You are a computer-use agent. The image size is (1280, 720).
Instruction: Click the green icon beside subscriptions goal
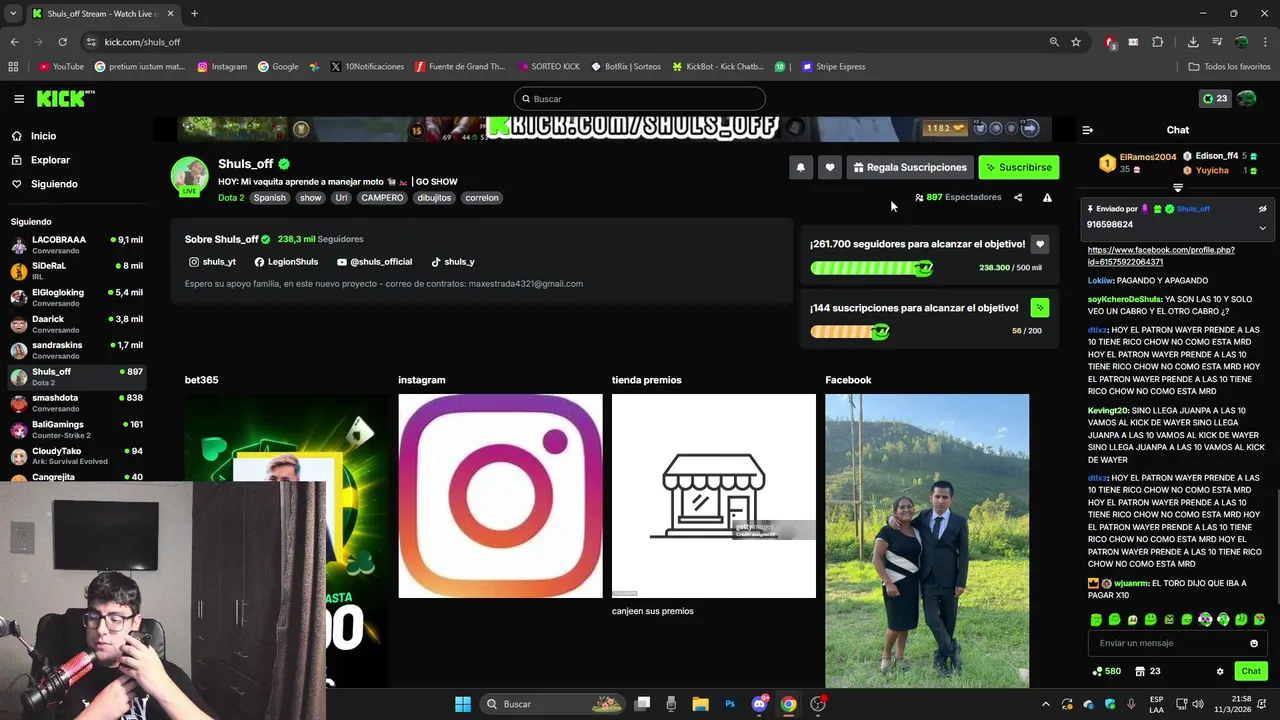(1040, 308)
